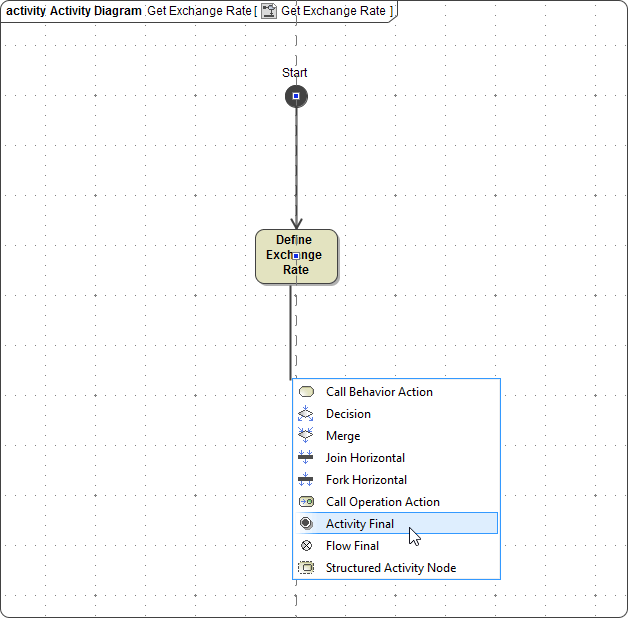Click the diagram icon in header
The width and height of the screenshot is (628, 618).
(x=269, y=11)
